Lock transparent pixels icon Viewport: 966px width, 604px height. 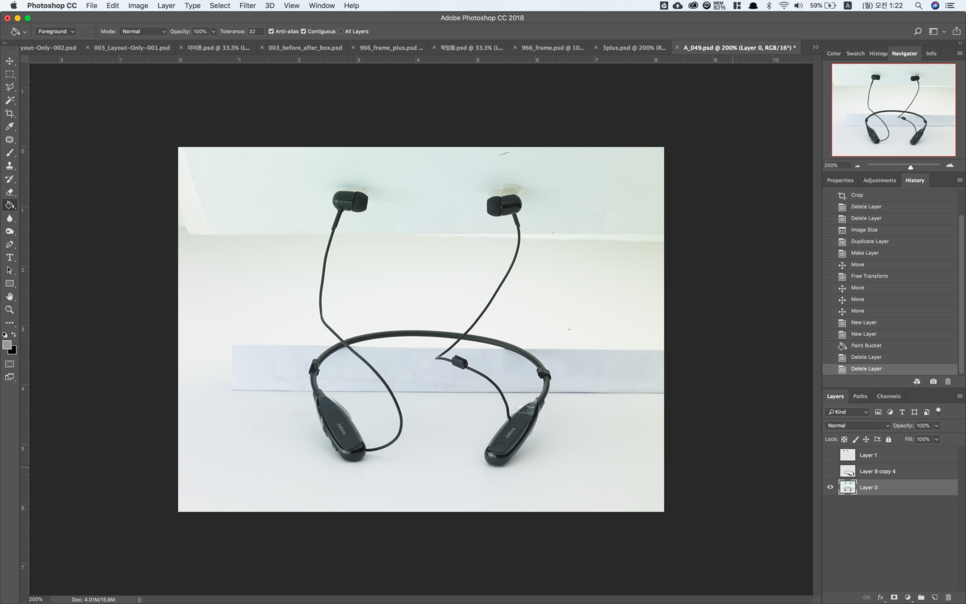click(x=844, y=439)
